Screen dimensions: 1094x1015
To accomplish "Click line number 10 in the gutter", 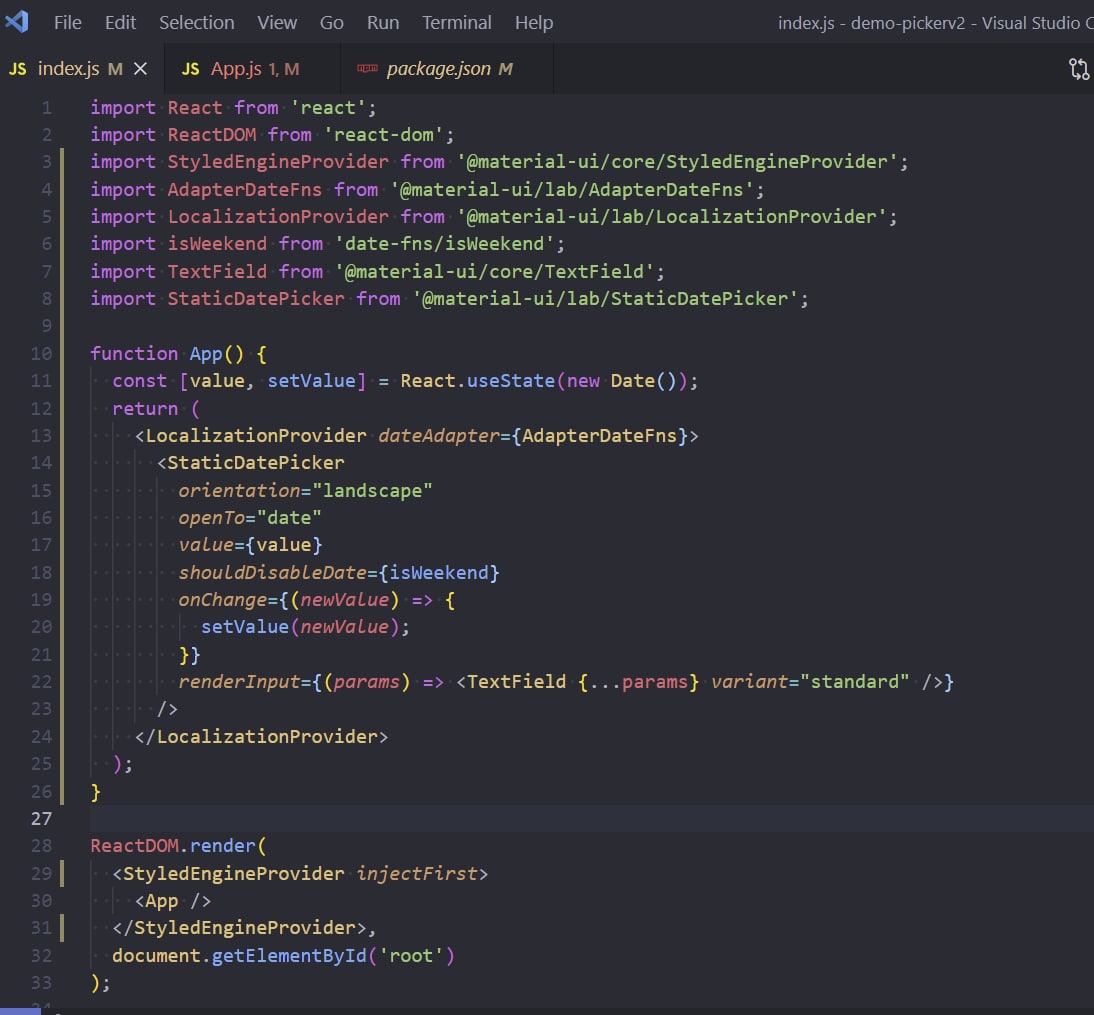I will [41, 353].
